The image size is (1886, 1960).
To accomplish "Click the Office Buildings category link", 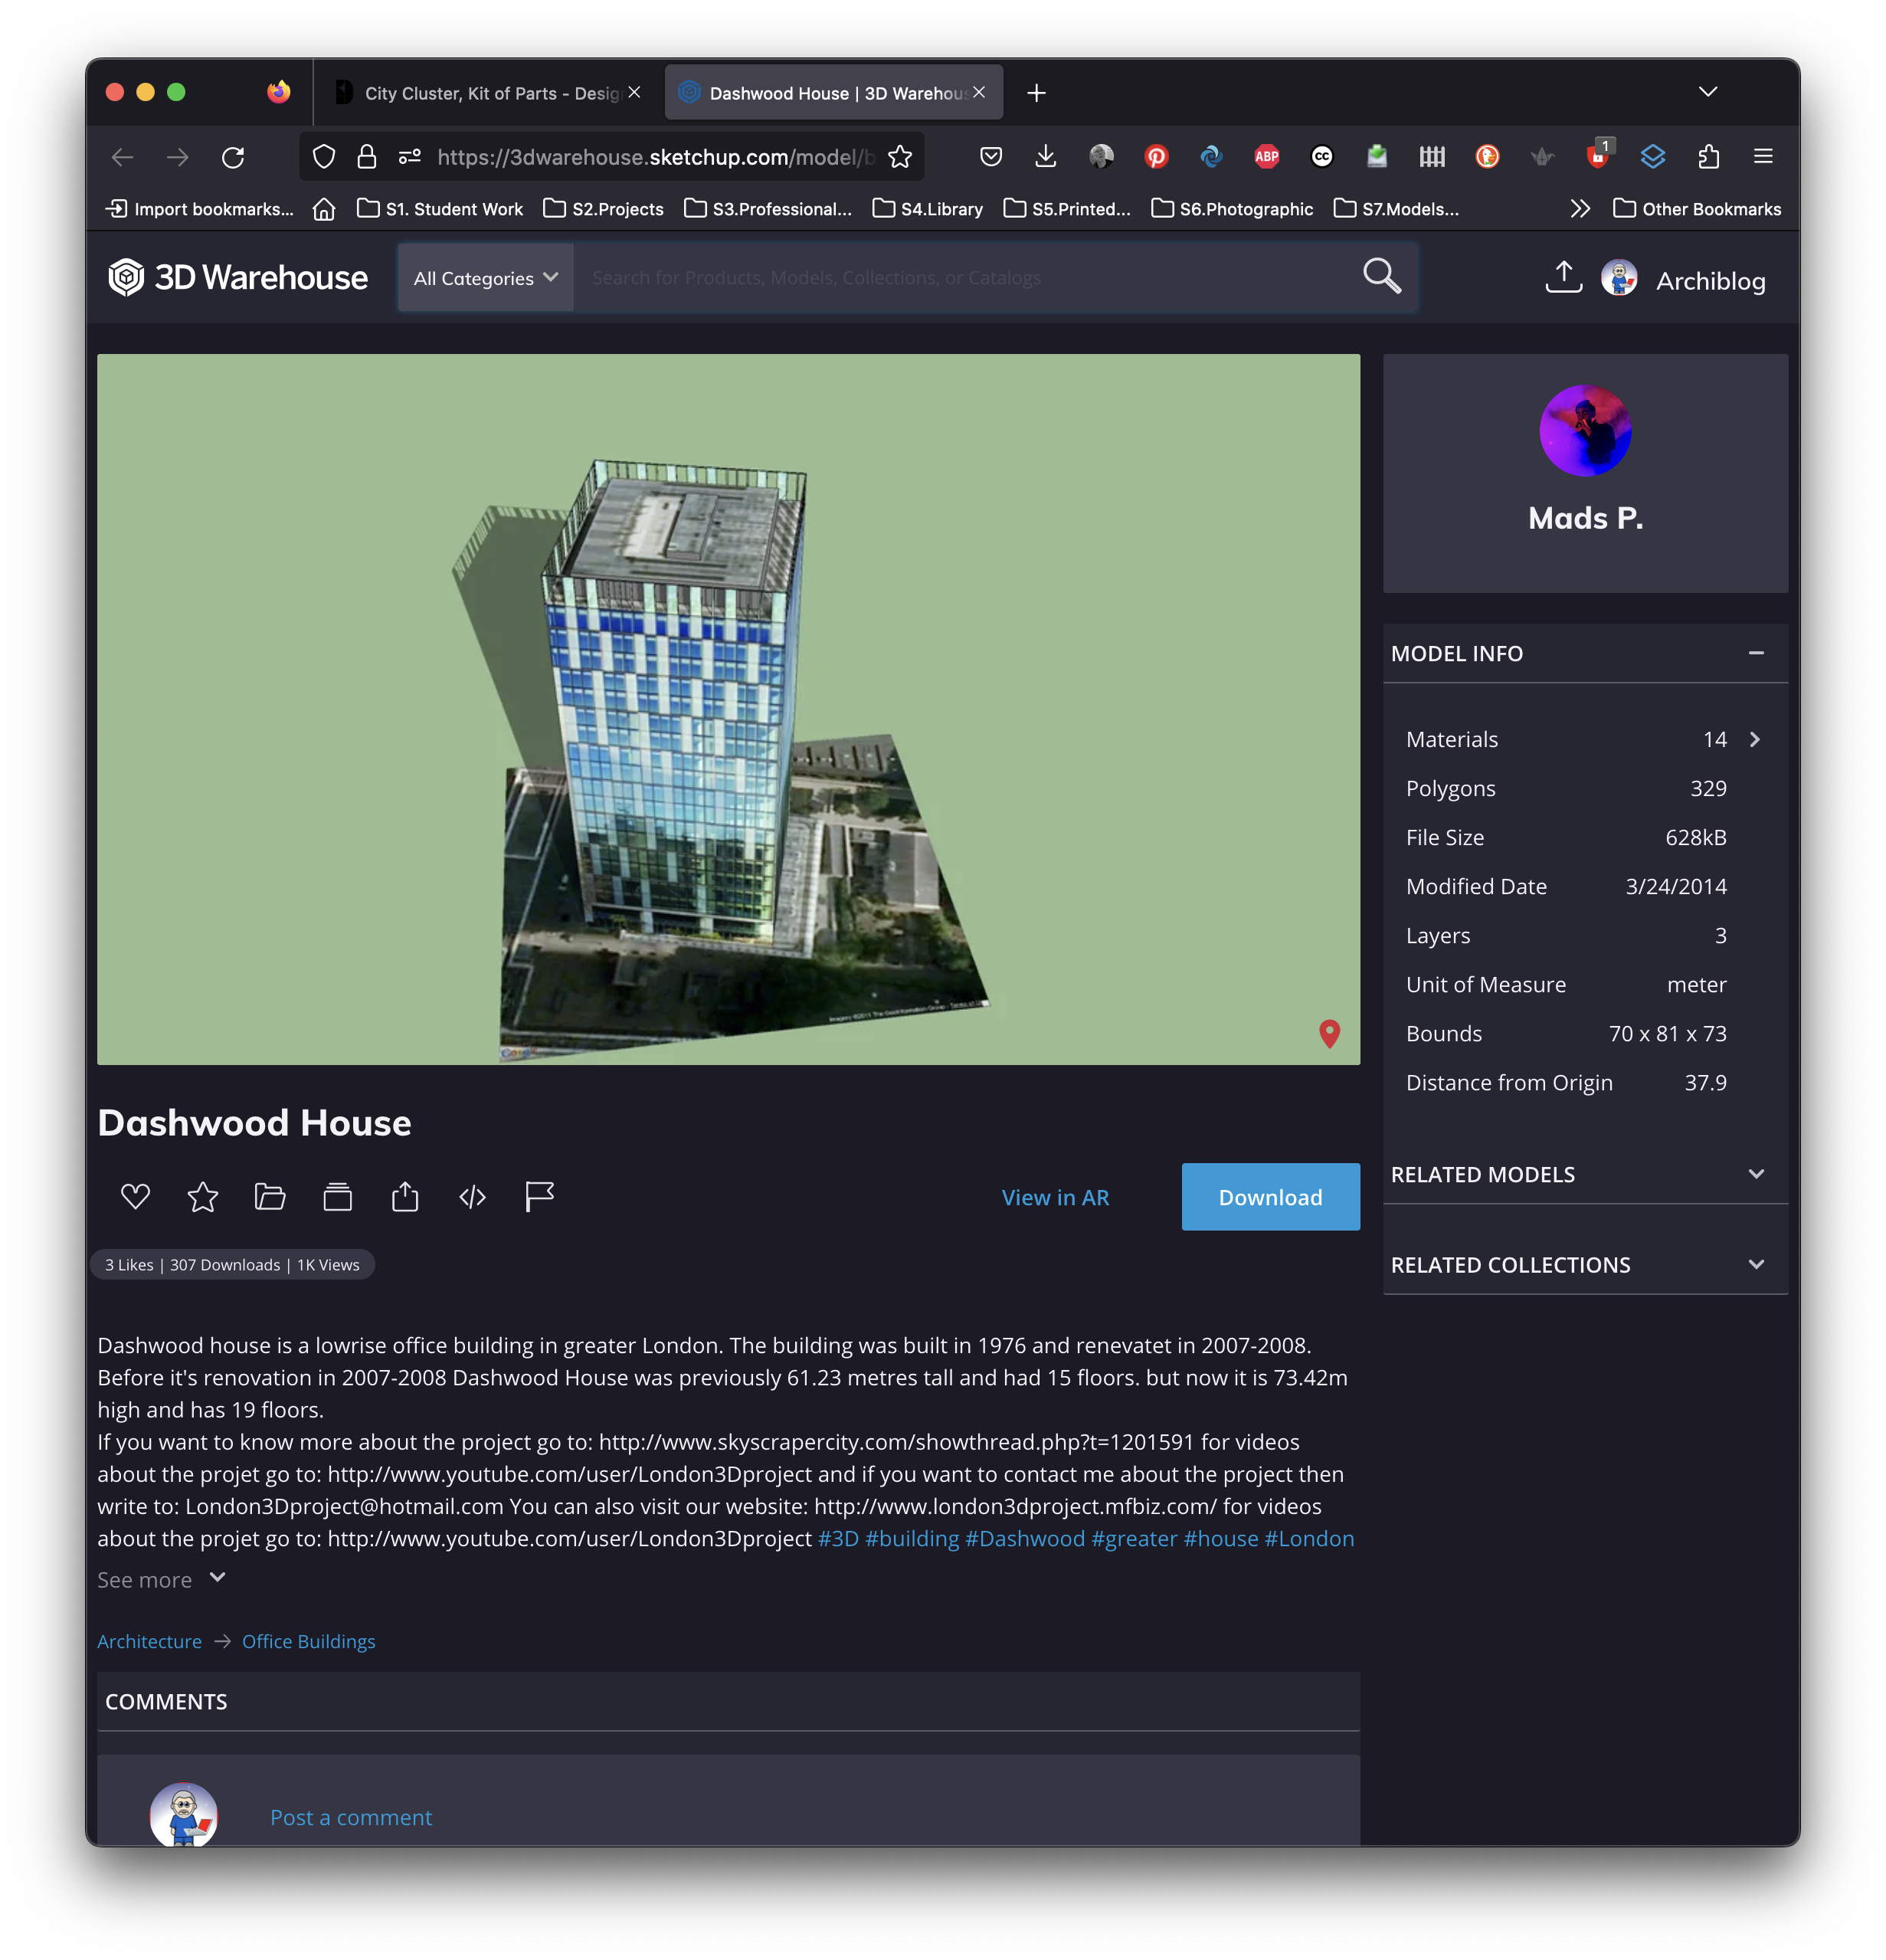I will click(306, 1641).
